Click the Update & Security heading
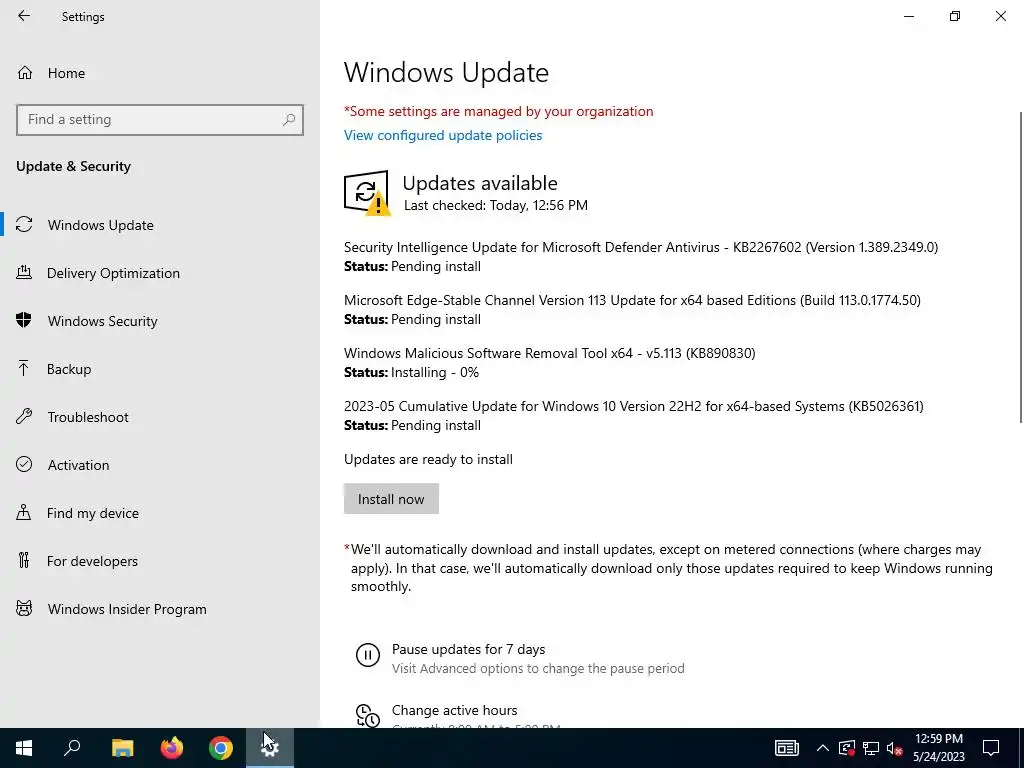 click(x=73, y=166)
